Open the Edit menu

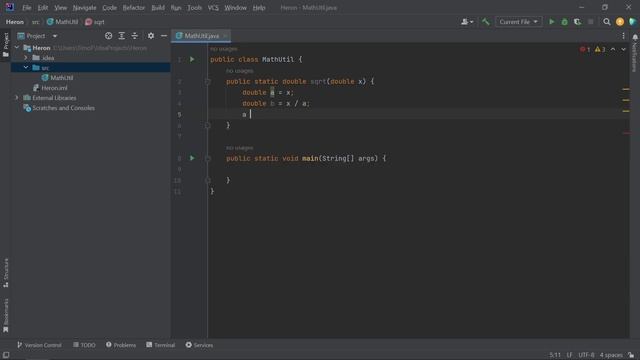pos(43,8)
